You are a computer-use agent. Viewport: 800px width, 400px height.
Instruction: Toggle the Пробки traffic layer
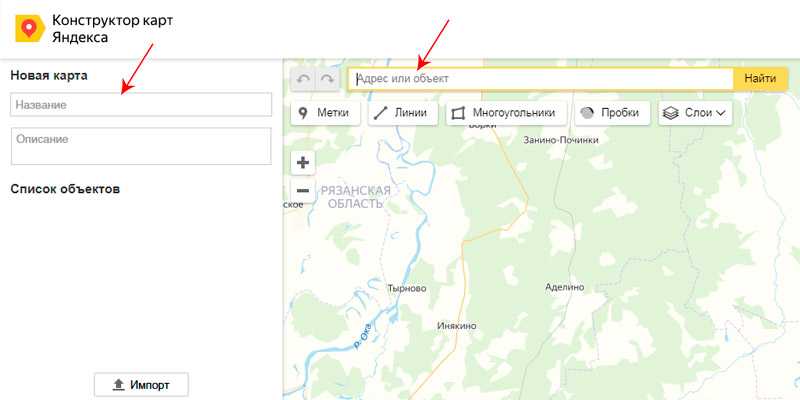[x=612, y=113]
